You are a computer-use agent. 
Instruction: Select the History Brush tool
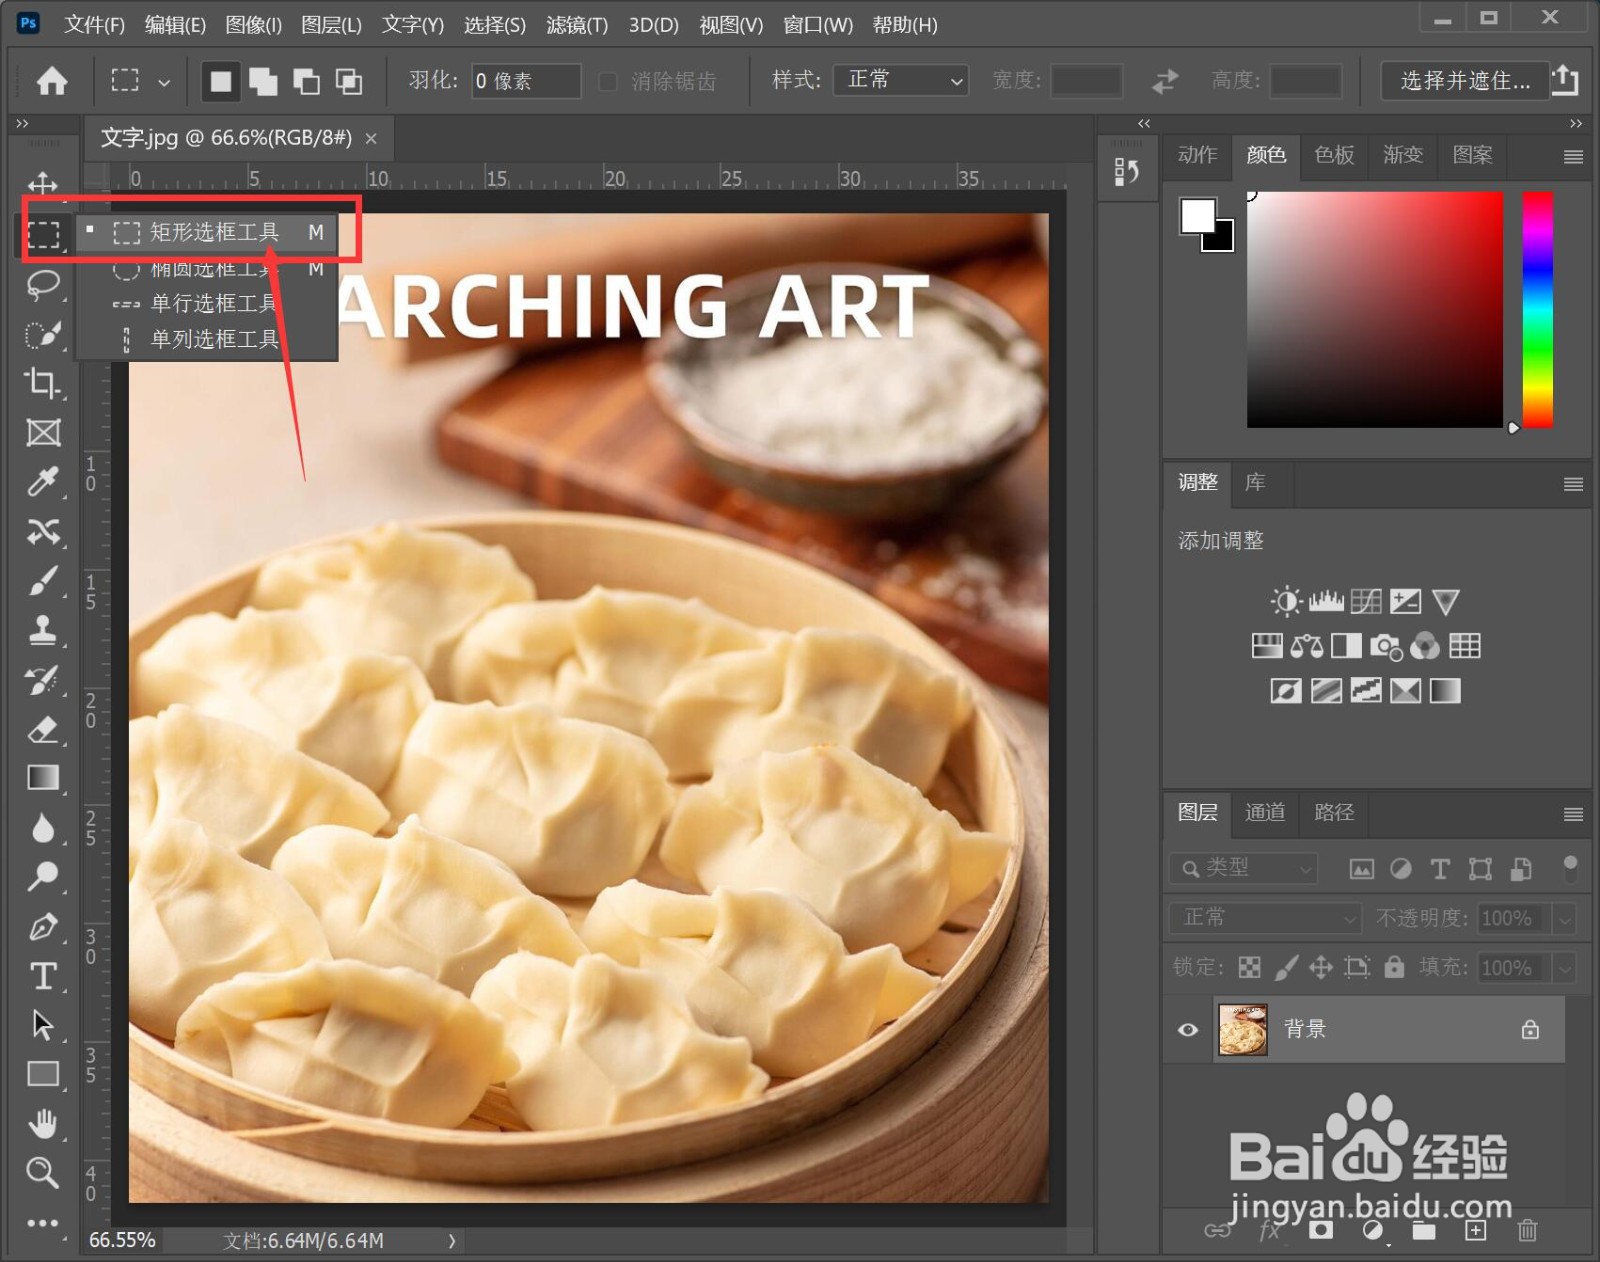[x=42, y=680]
